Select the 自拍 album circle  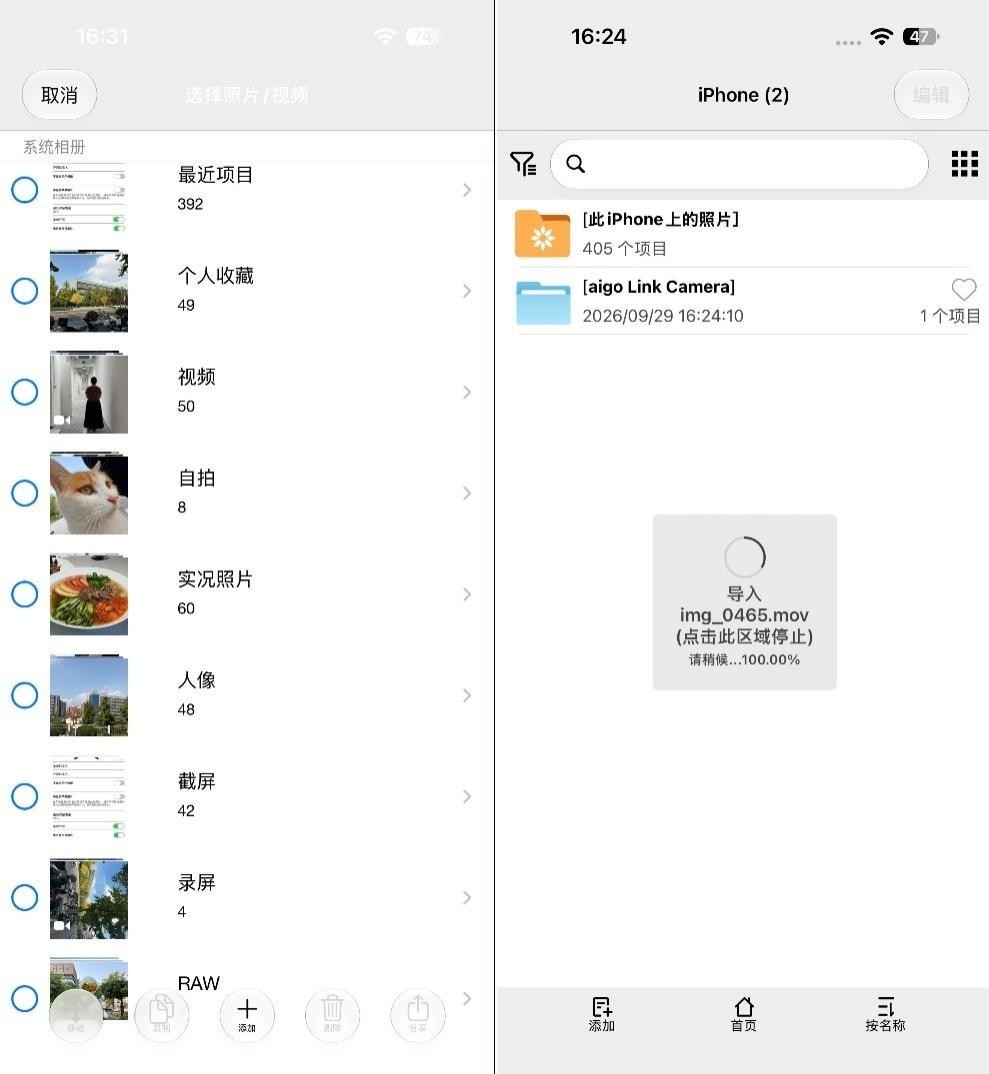click(25, 493)
